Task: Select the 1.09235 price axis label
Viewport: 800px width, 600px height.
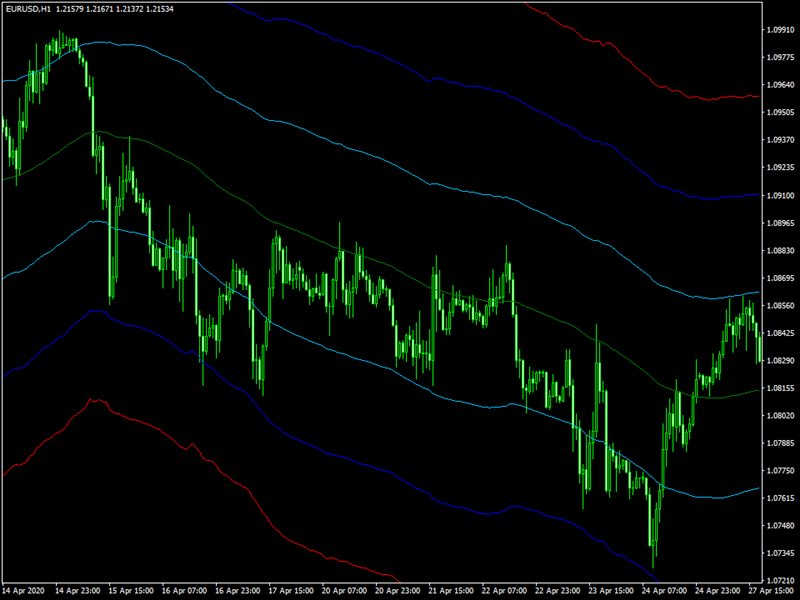Action: 780,167
